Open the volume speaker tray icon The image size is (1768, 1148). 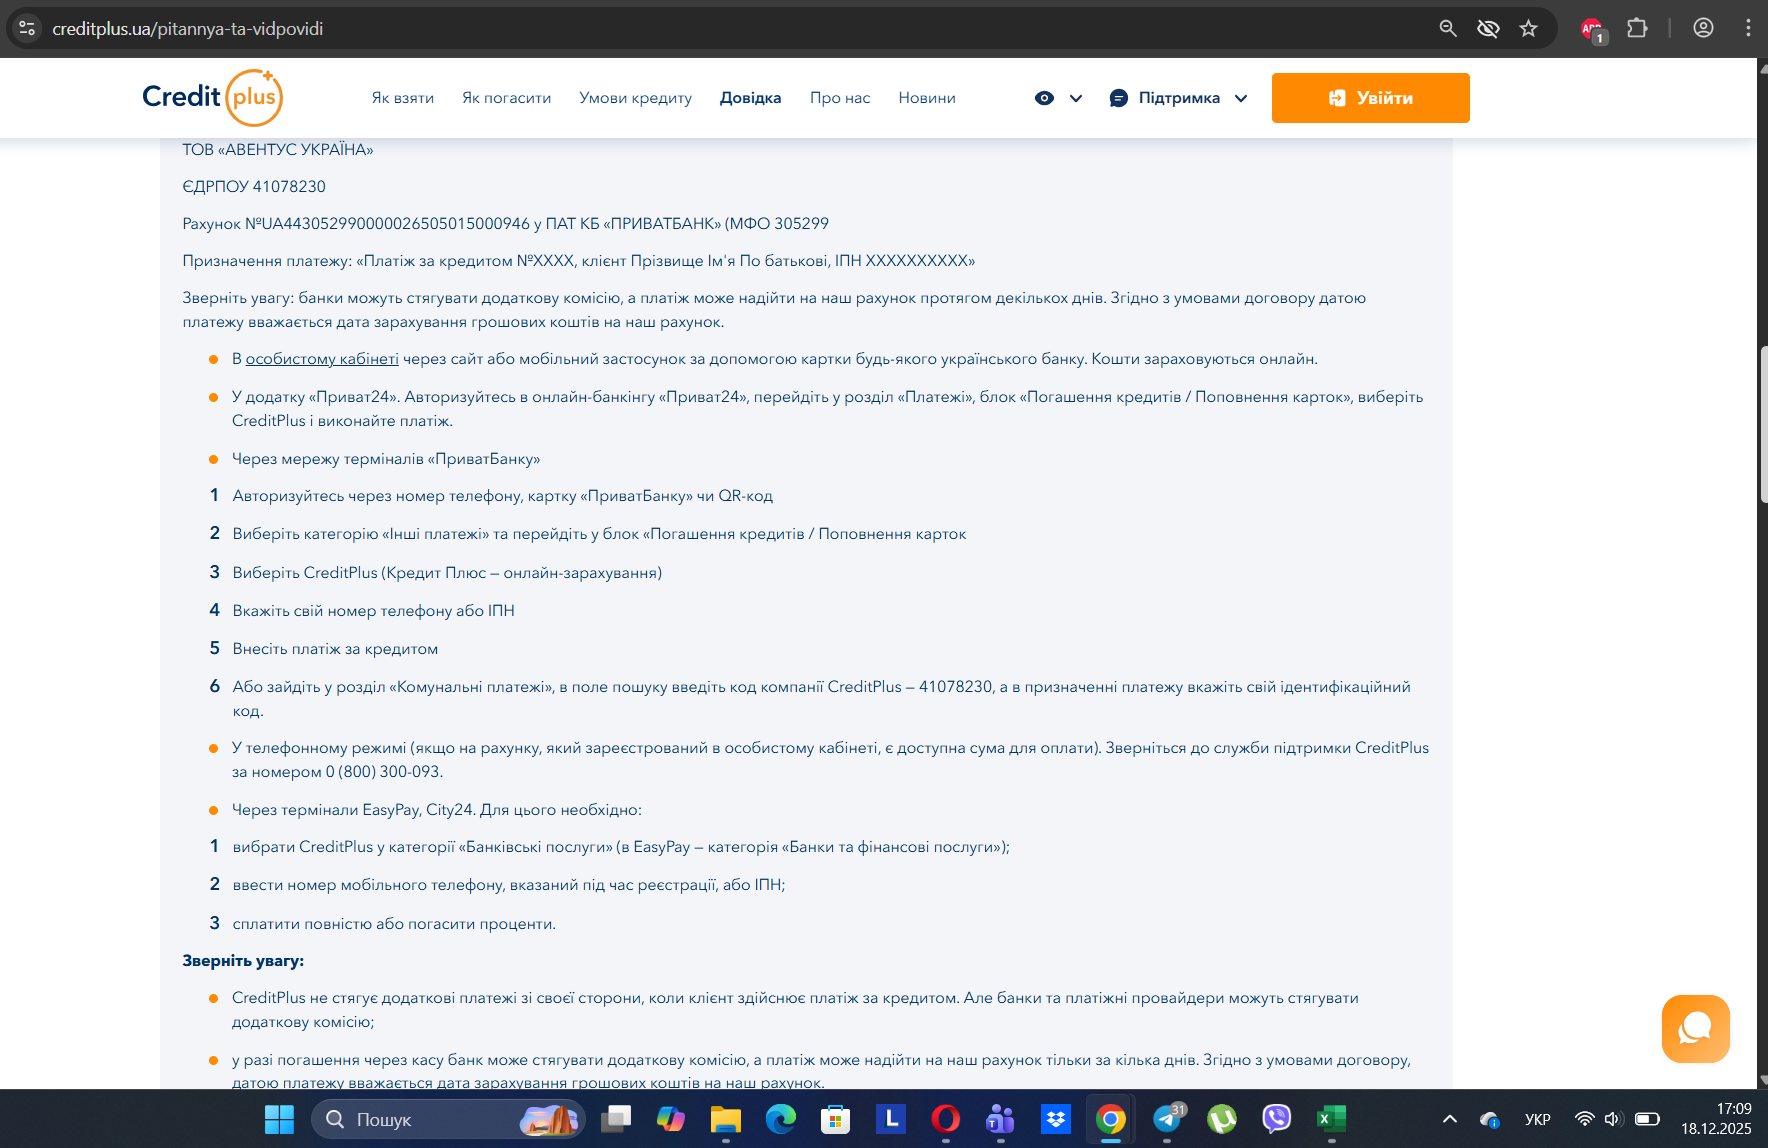pos(1613,1120)
